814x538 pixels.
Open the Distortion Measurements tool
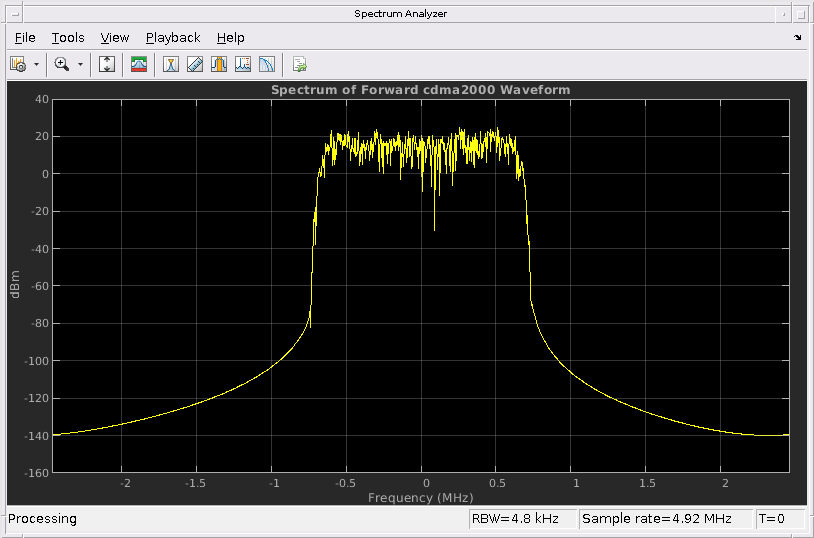pyautogui.click(x=242, y=64)
